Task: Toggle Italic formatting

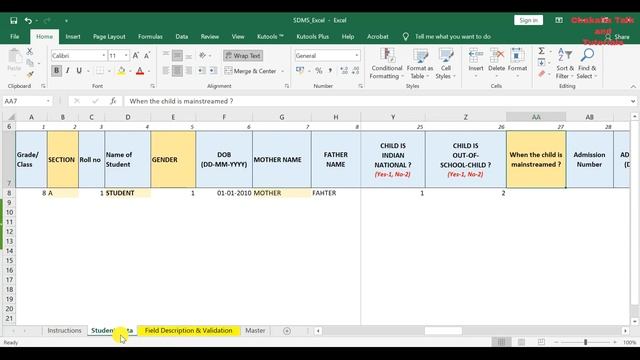Action: [x=68, y=71]
